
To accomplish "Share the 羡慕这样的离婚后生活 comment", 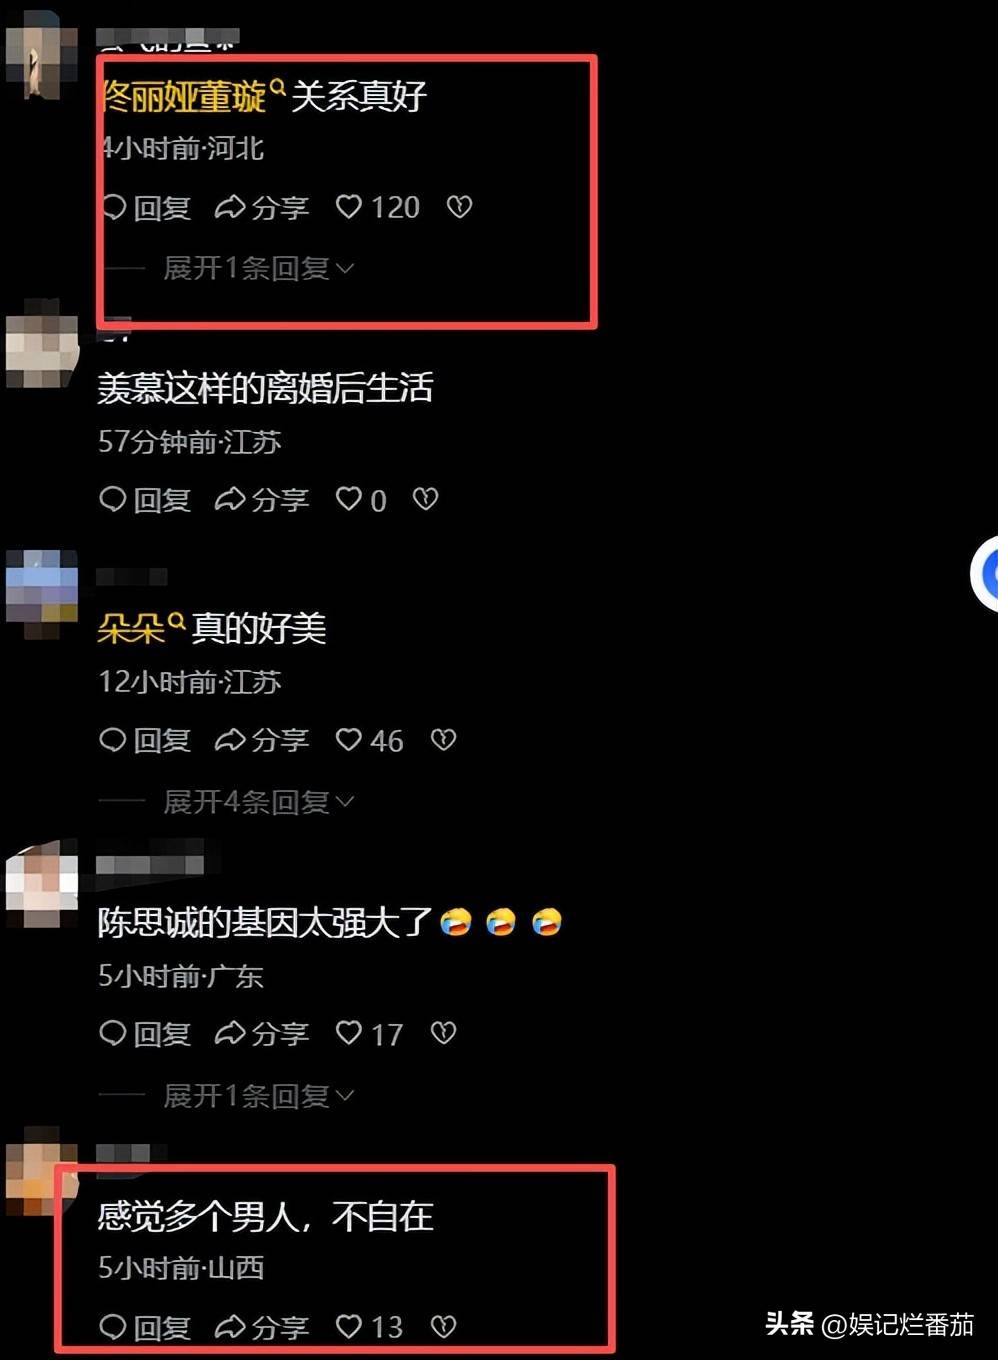I will 262,499.
